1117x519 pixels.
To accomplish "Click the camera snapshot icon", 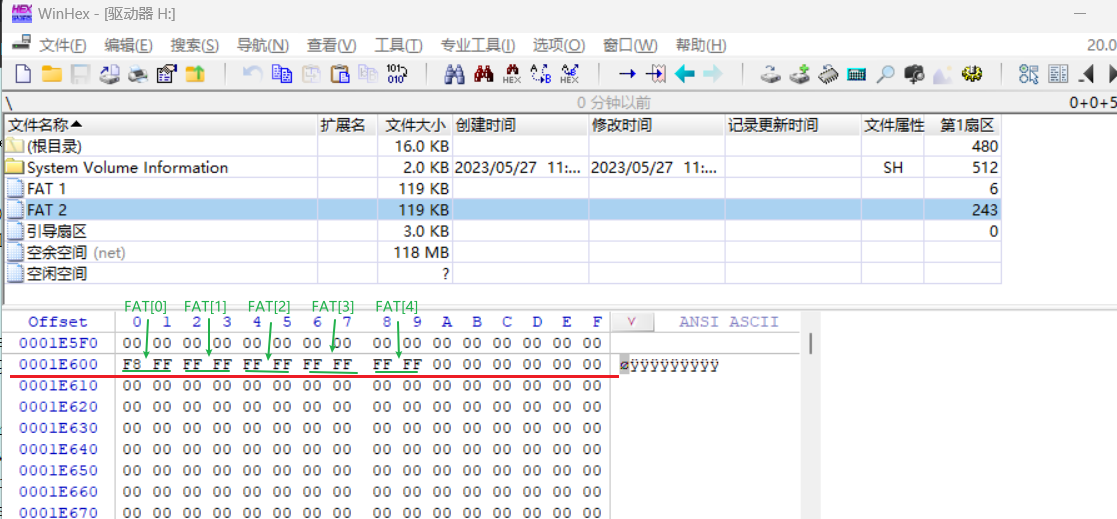I will [914, 73].
